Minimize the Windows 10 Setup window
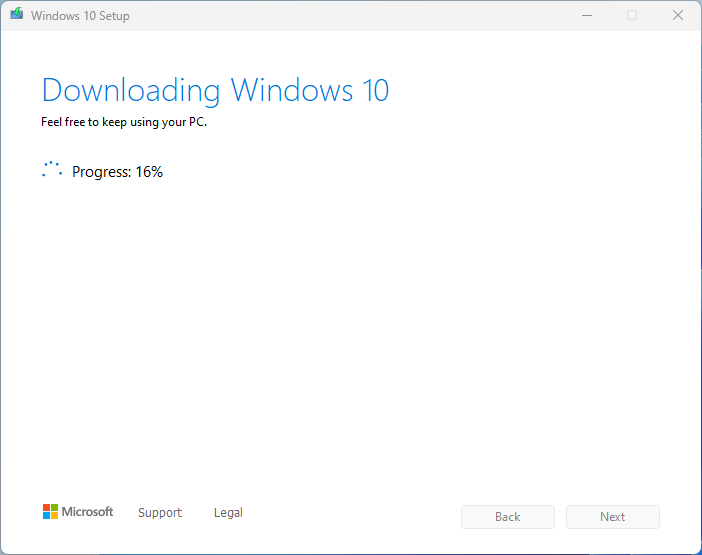 coord(586,16)
